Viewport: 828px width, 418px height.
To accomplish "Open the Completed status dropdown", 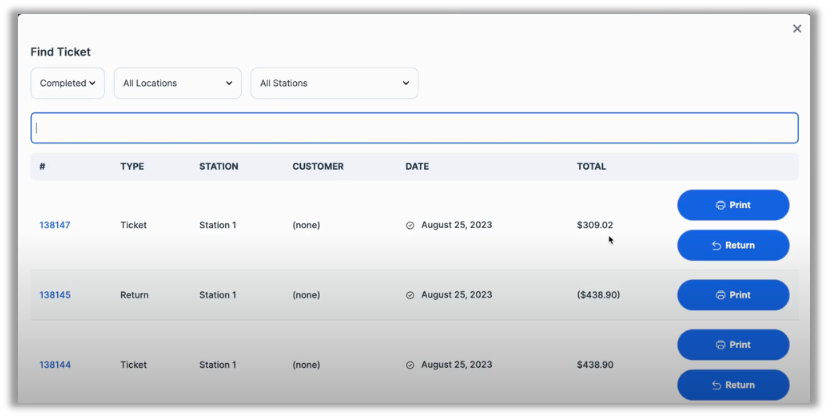I will [x=68, y=83].
